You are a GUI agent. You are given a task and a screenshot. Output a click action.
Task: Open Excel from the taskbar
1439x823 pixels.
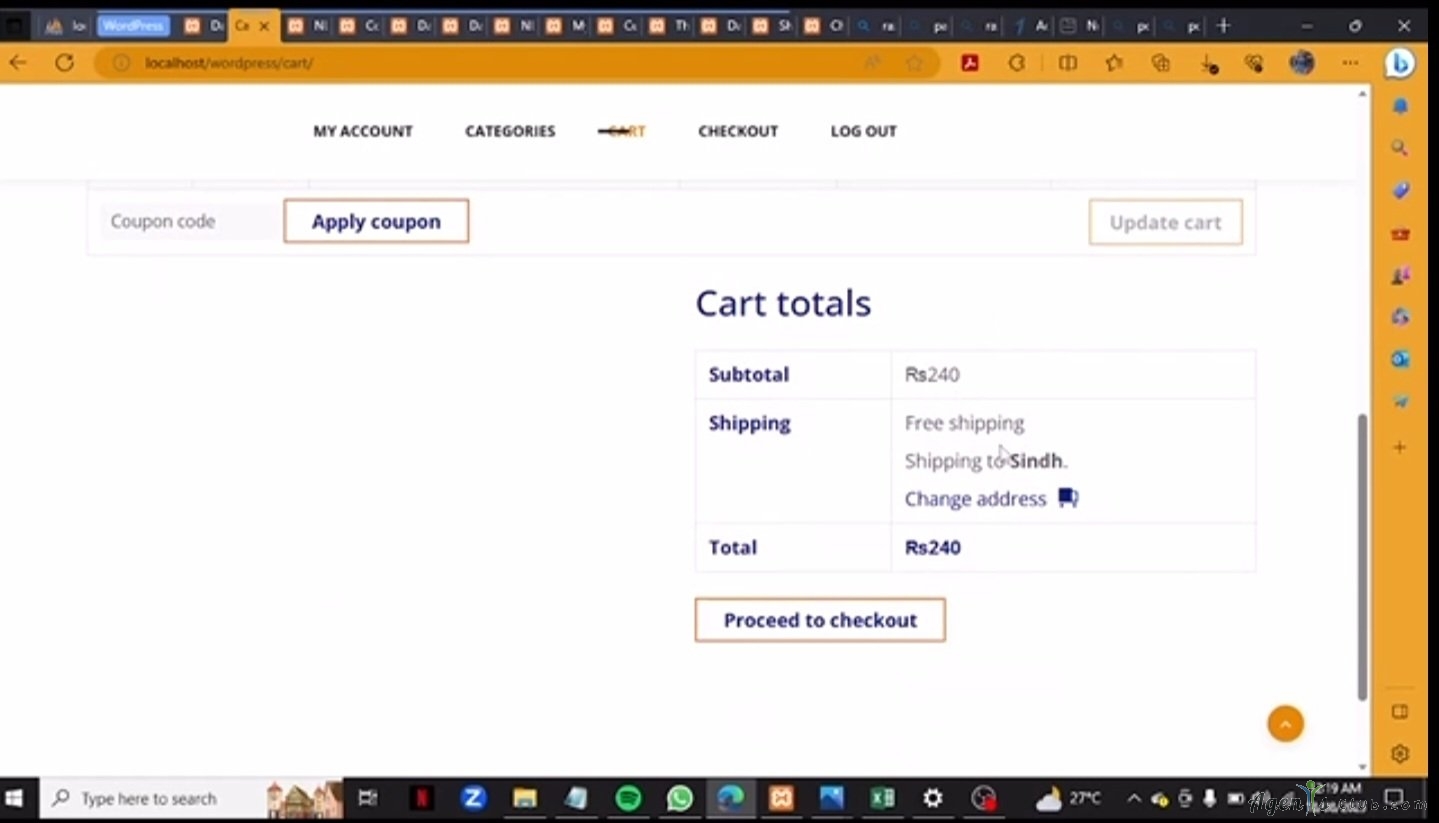pyautogui.click(x=882, y=798)
